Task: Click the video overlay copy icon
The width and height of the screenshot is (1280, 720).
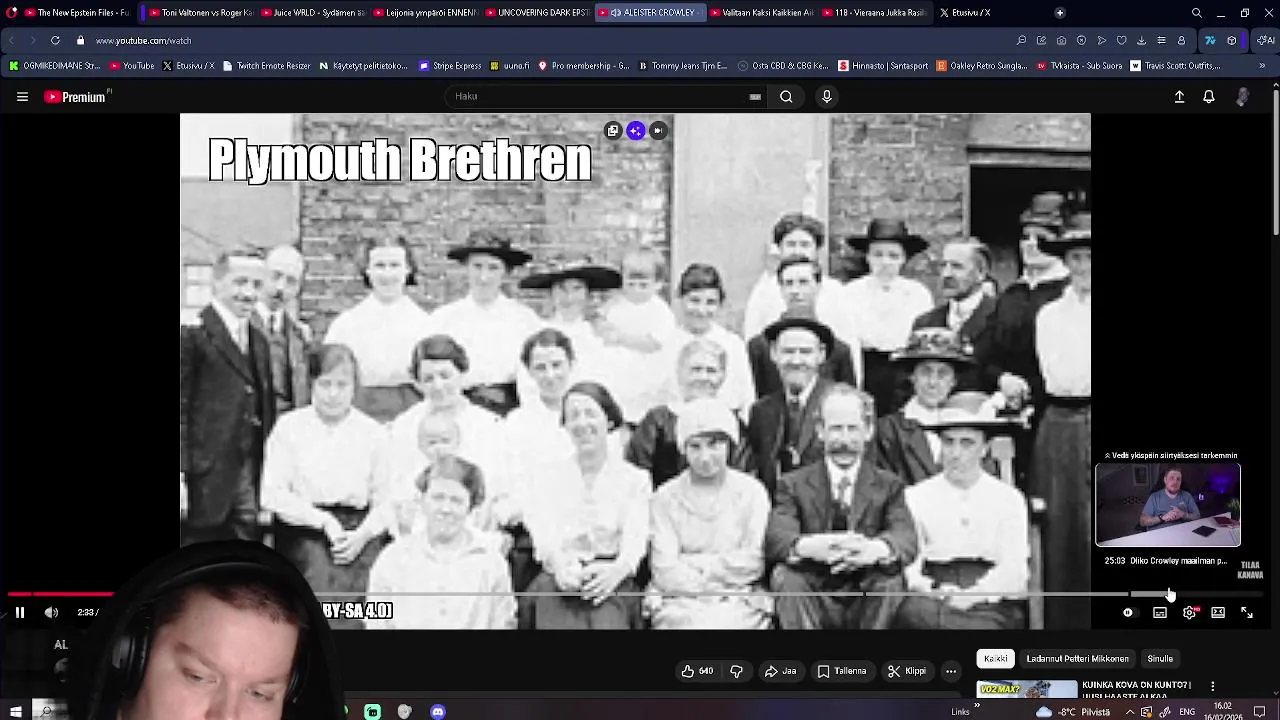Action: [x=613, y=131]
